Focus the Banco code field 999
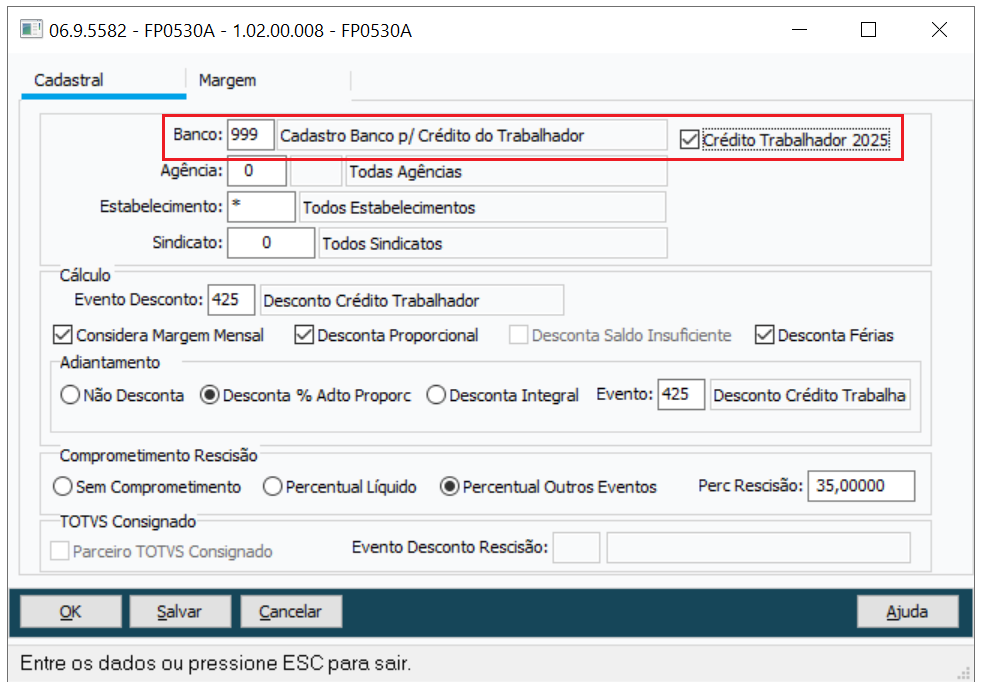The image size is (984, 691). (x=250, y=135)
